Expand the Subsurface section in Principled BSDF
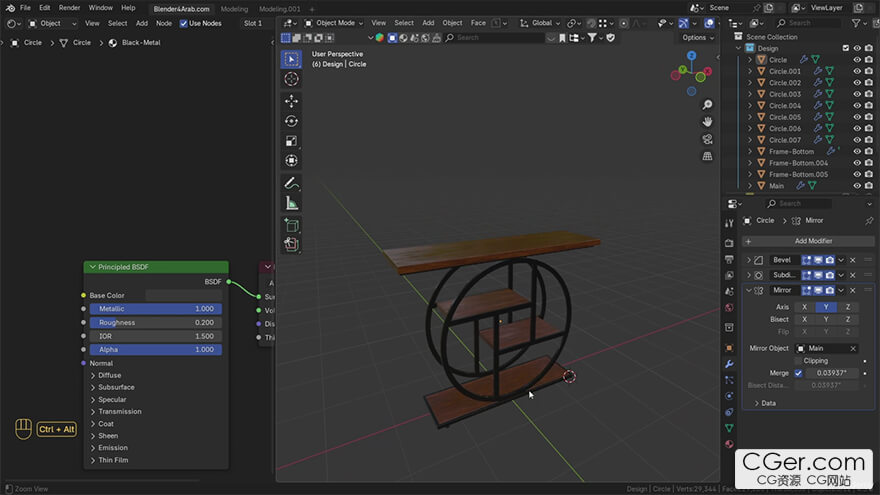 93,387
